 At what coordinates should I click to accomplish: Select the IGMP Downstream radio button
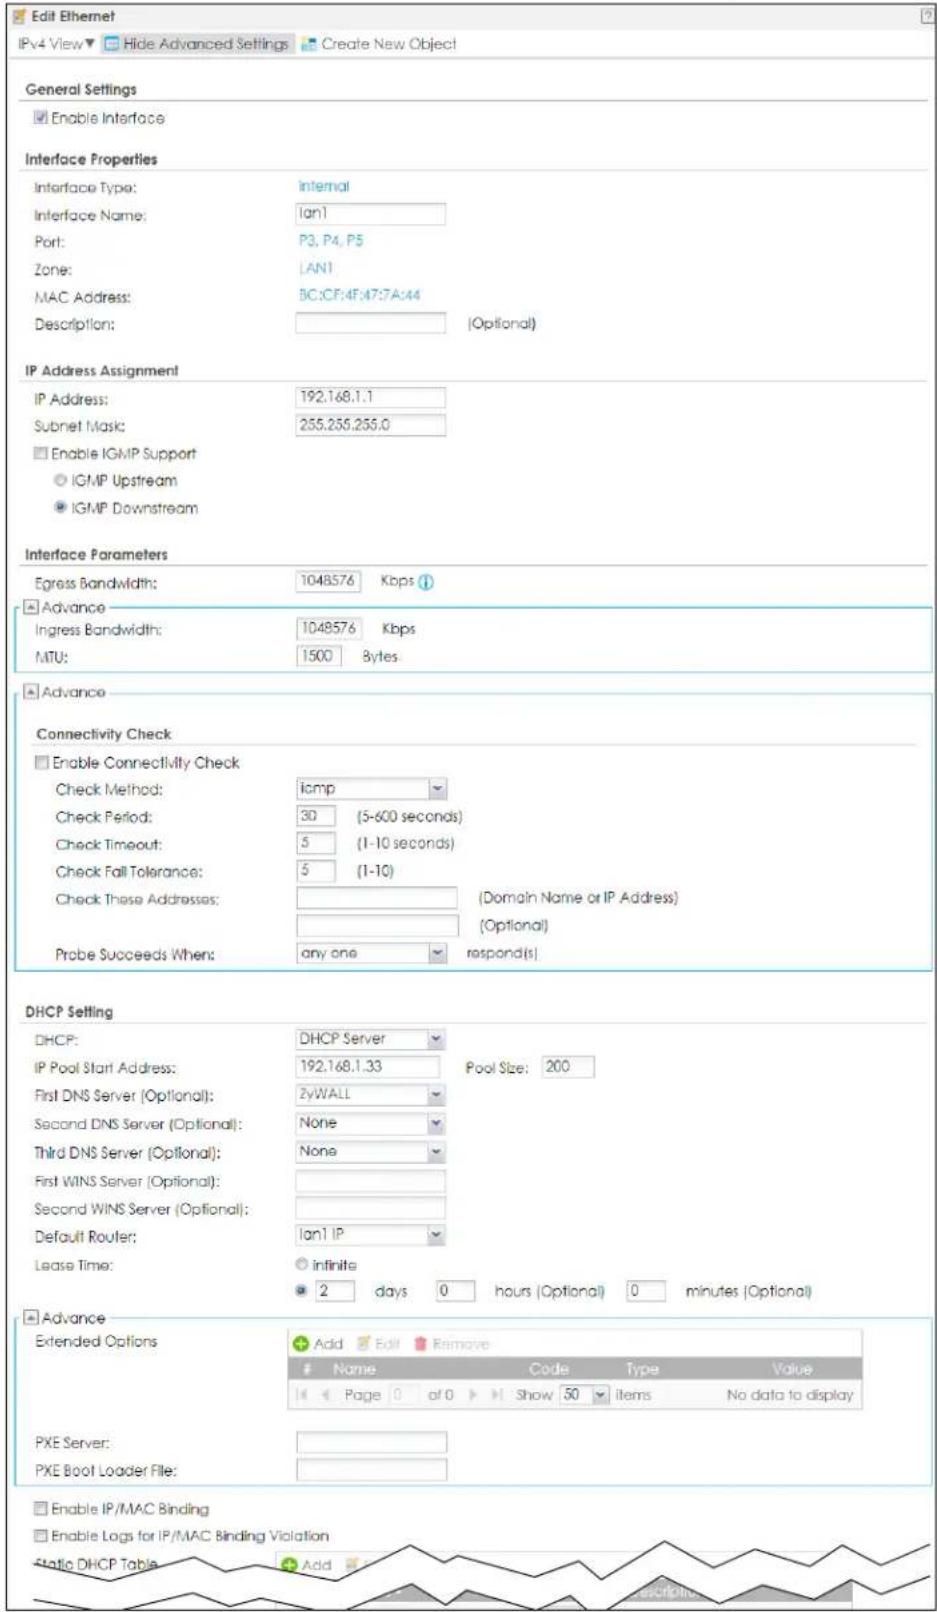tap(61, 508)
